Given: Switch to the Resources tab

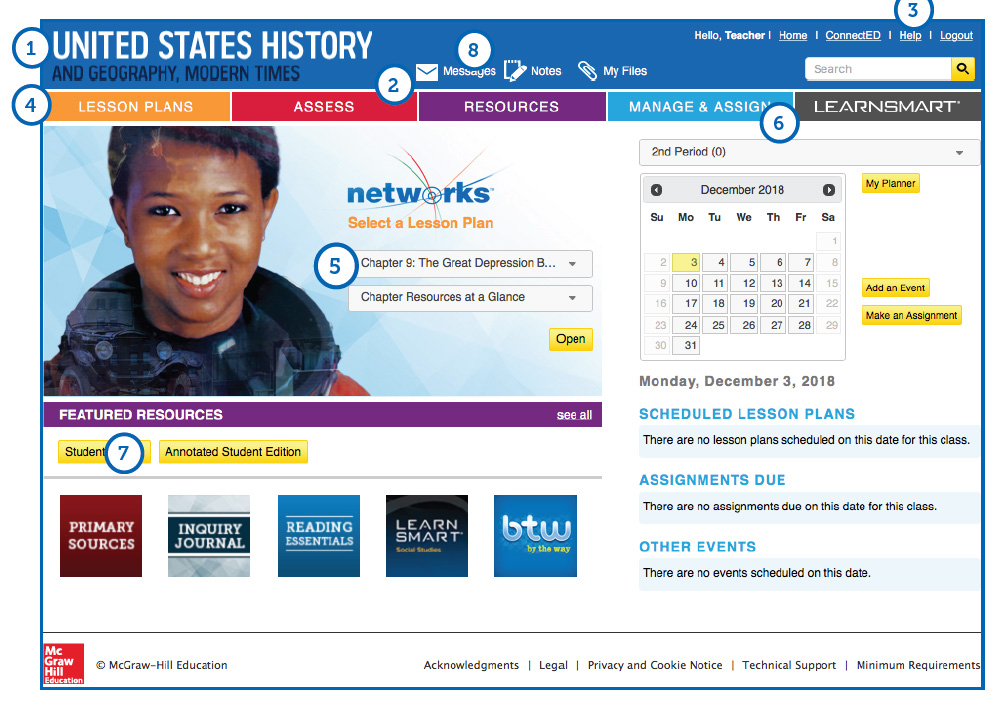Looking at the screenshot, I should pos(512,106).
